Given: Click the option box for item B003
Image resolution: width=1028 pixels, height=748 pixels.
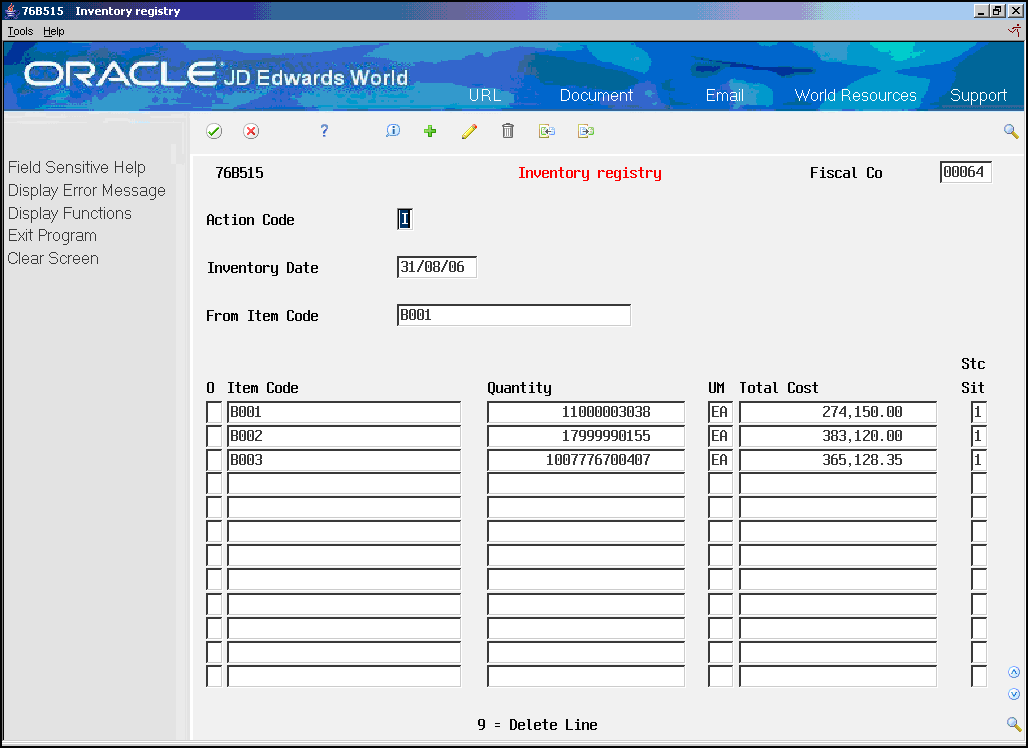Looking at the screenshot, I should tap(214, 460).
